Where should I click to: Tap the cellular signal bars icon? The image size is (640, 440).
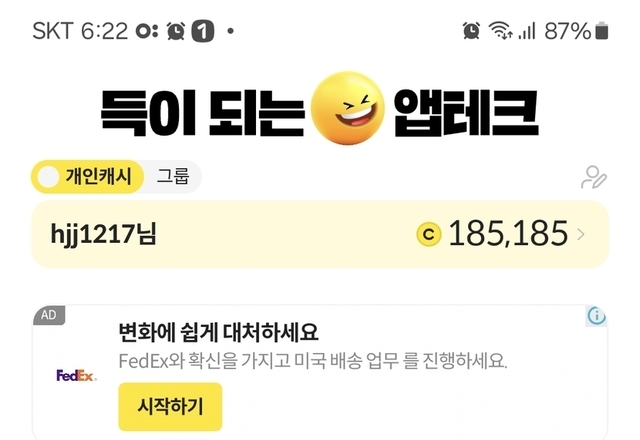click(527, 31)
